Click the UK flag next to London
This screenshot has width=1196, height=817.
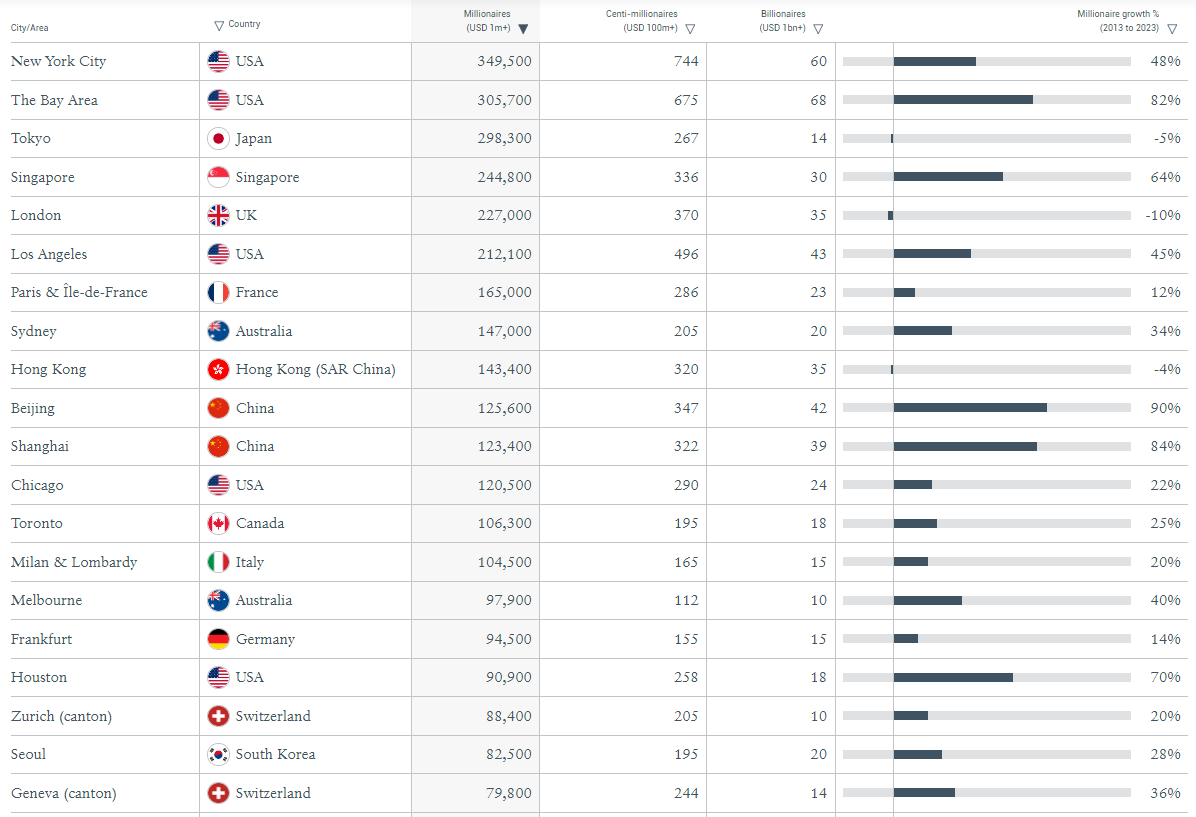218,215
